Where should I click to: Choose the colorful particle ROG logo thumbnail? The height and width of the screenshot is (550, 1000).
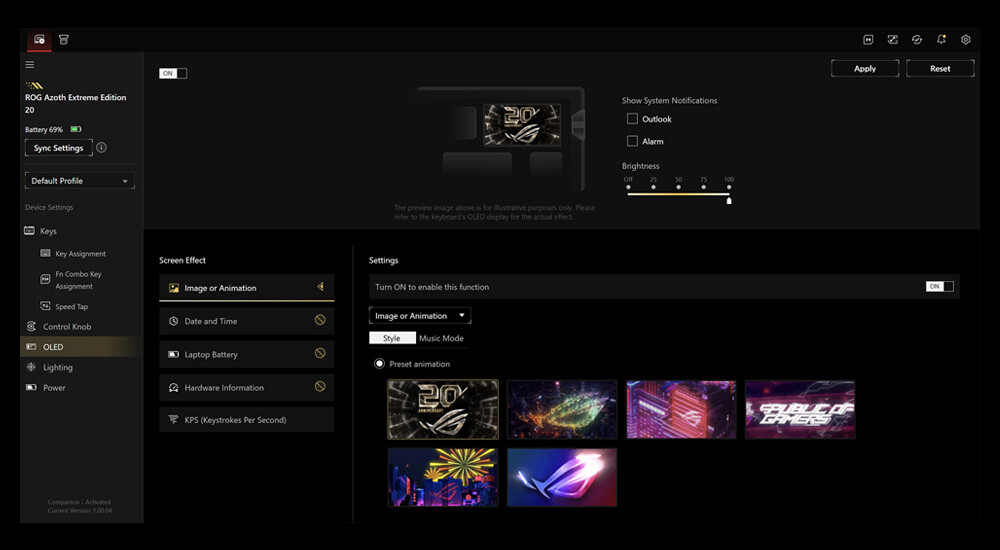pos(562,409)
